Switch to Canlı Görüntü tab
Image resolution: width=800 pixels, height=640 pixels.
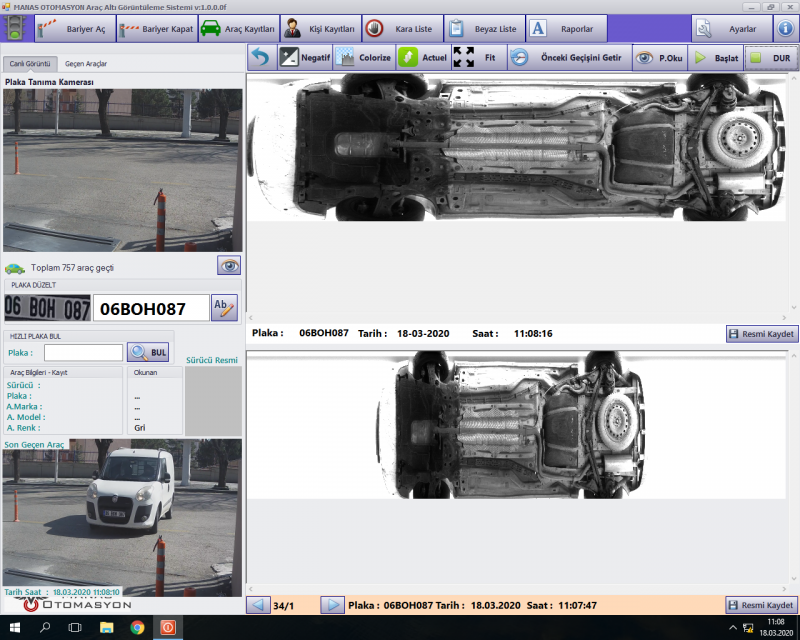(30, 63)
